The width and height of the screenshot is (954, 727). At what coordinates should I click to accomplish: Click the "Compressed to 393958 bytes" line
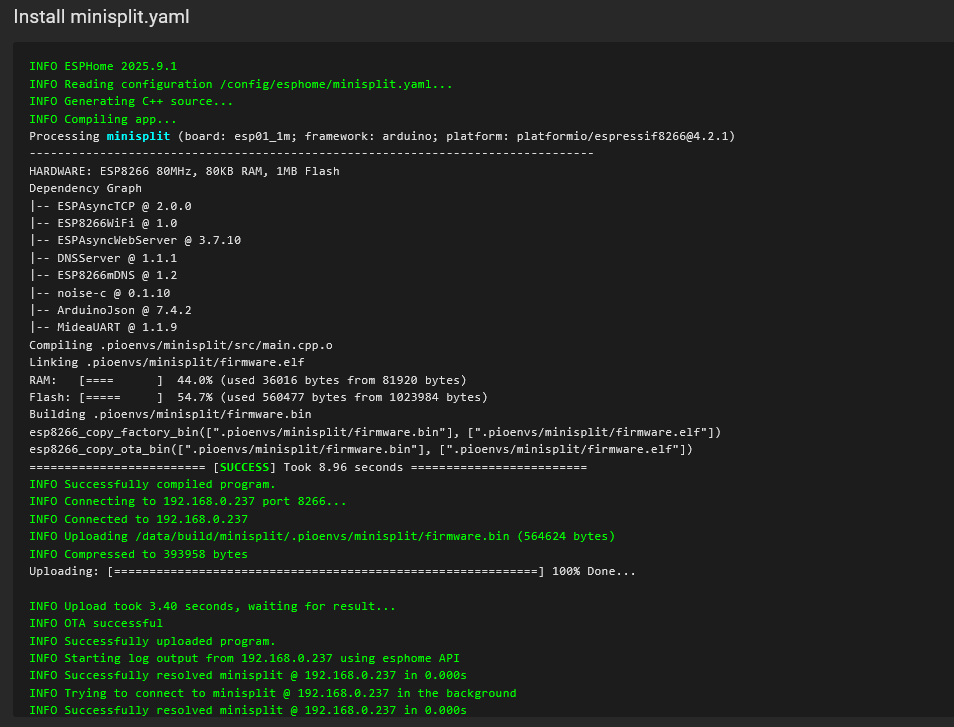[138, 554]
